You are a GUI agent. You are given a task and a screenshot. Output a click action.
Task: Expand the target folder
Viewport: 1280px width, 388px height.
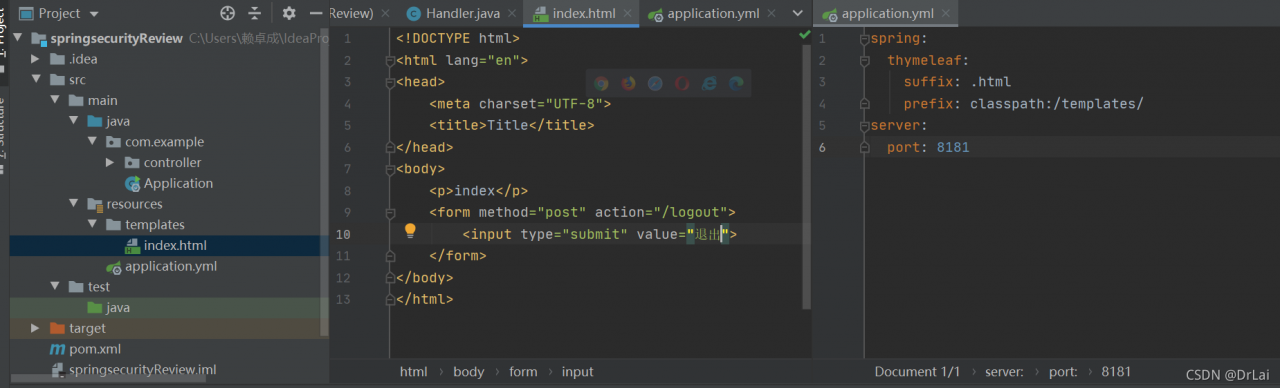pos(35,328)
